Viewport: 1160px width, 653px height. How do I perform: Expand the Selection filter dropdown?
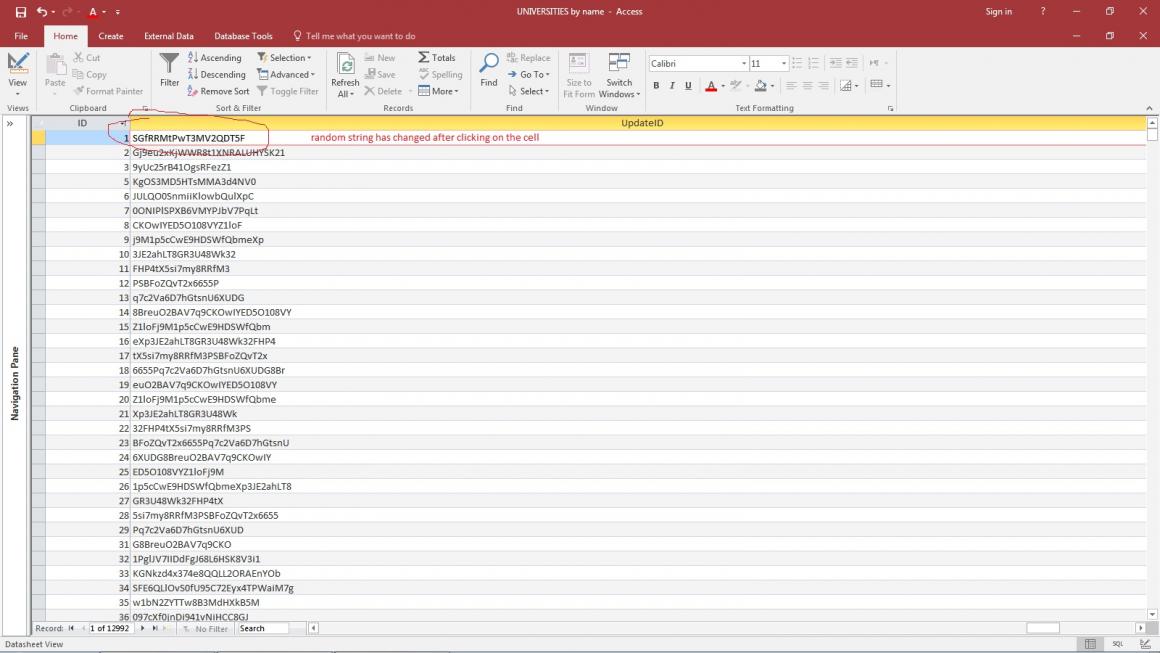point(284,58)
